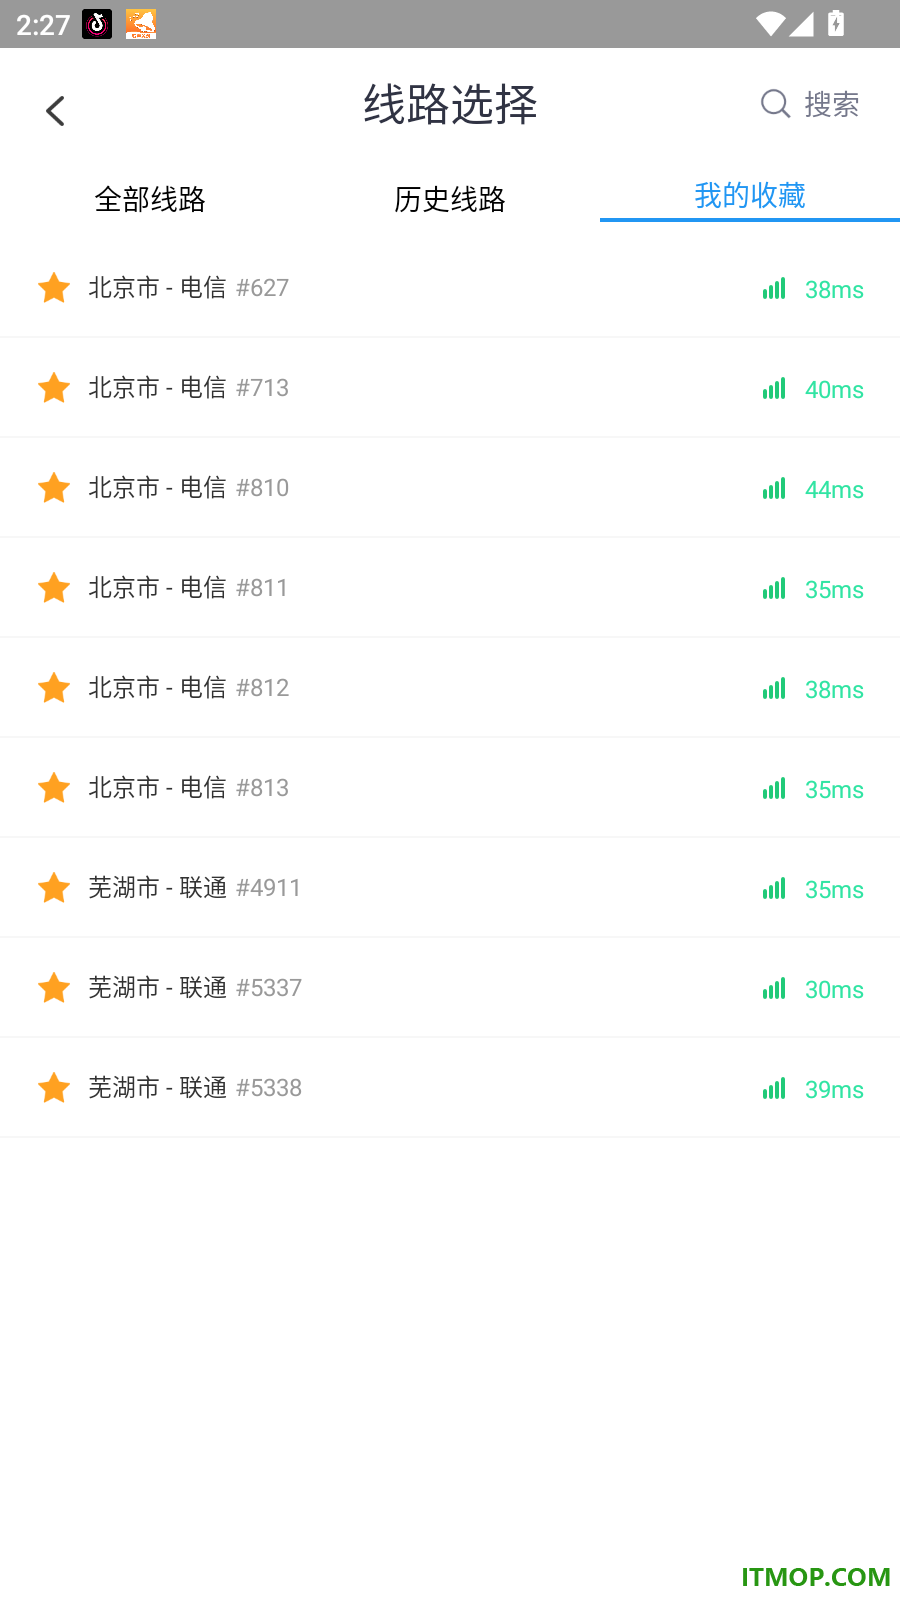Open TikTok notification icon in status bar

[x=97, y=24]
